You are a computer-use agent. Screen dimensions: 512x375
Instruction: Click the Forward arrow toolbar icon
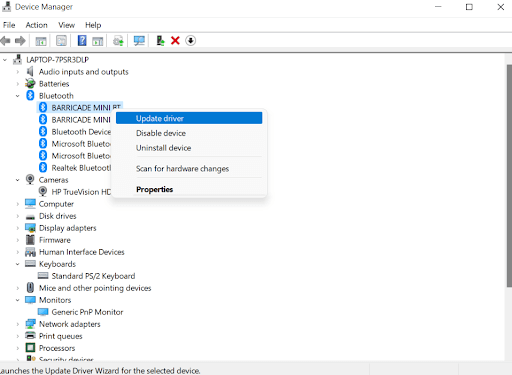20,41
